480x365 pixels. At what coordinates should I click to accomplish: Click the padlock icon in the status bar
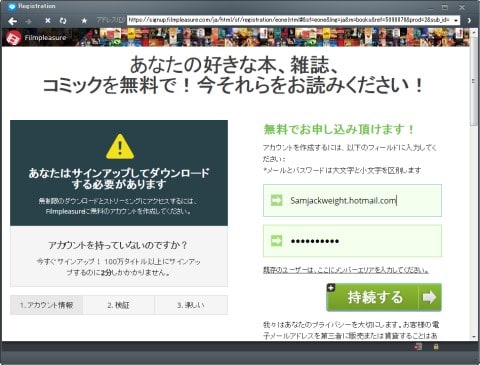tap(436, 347)
